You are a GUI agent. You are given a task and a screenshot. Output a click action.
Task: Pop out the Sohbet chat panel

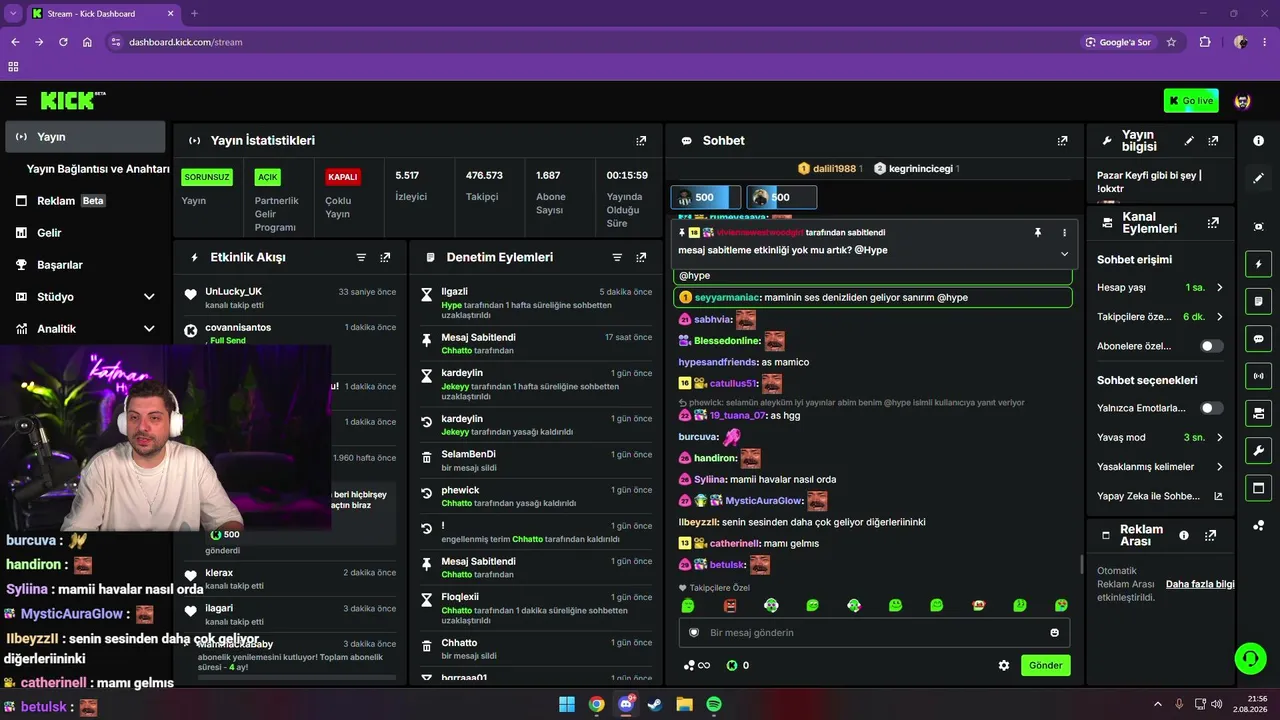pyautogui.click(x=1062, y=141)
